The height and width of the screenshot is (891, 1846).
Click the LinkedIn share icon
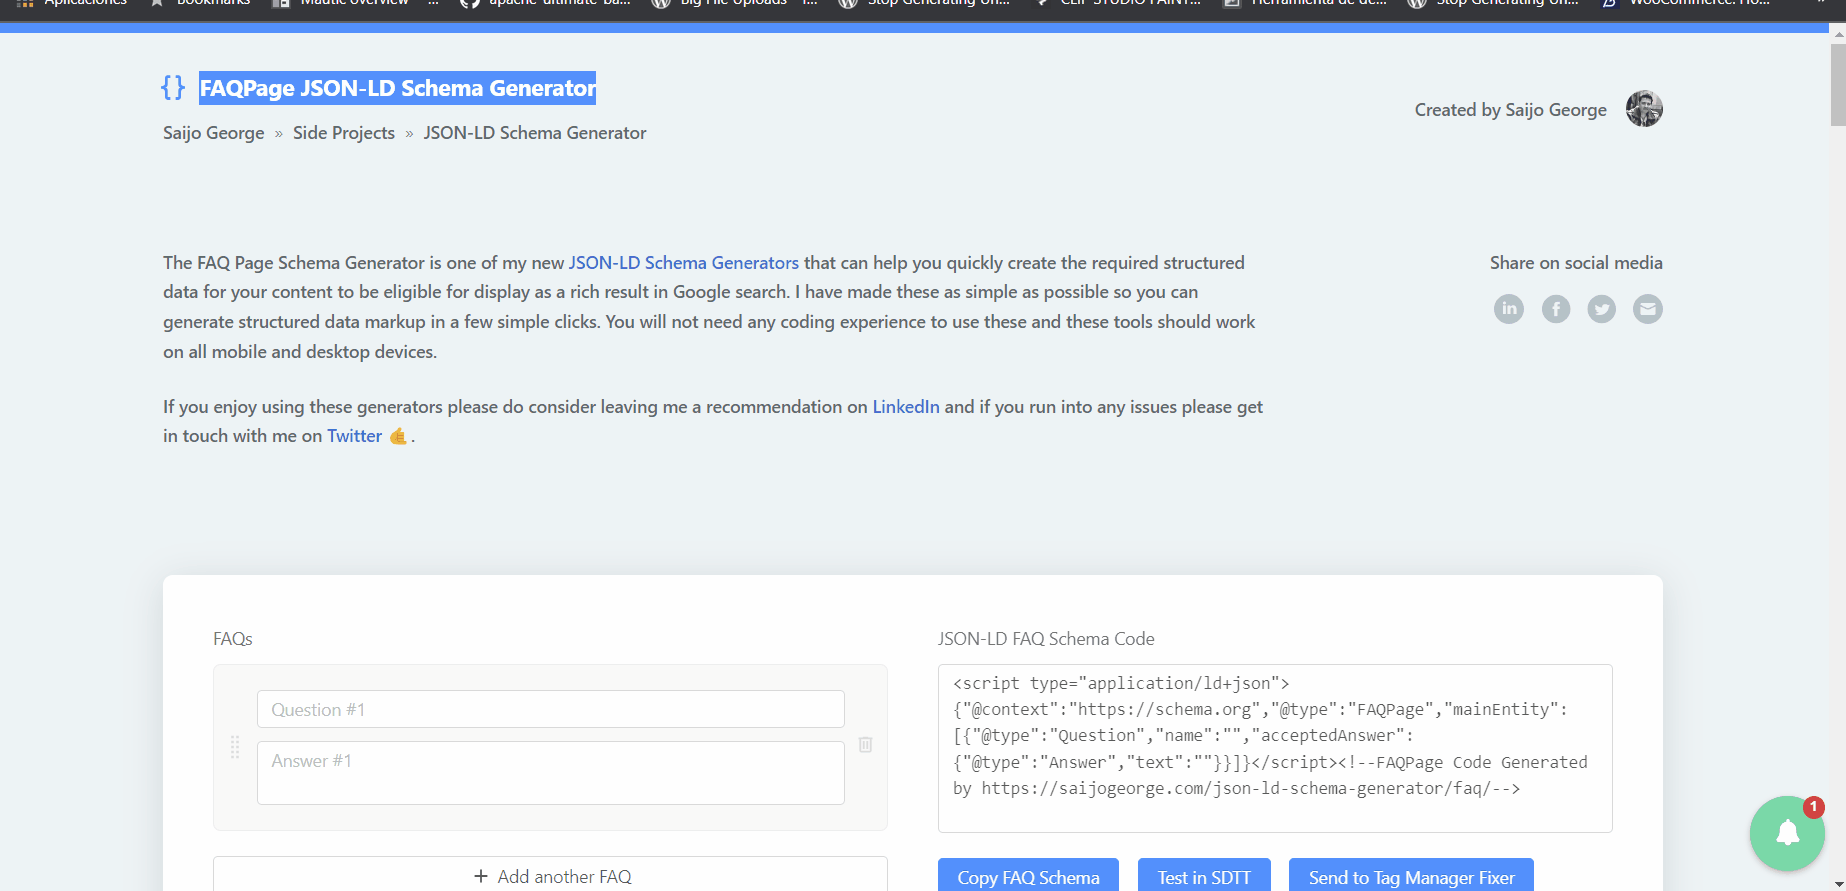tap(1508, 309)
